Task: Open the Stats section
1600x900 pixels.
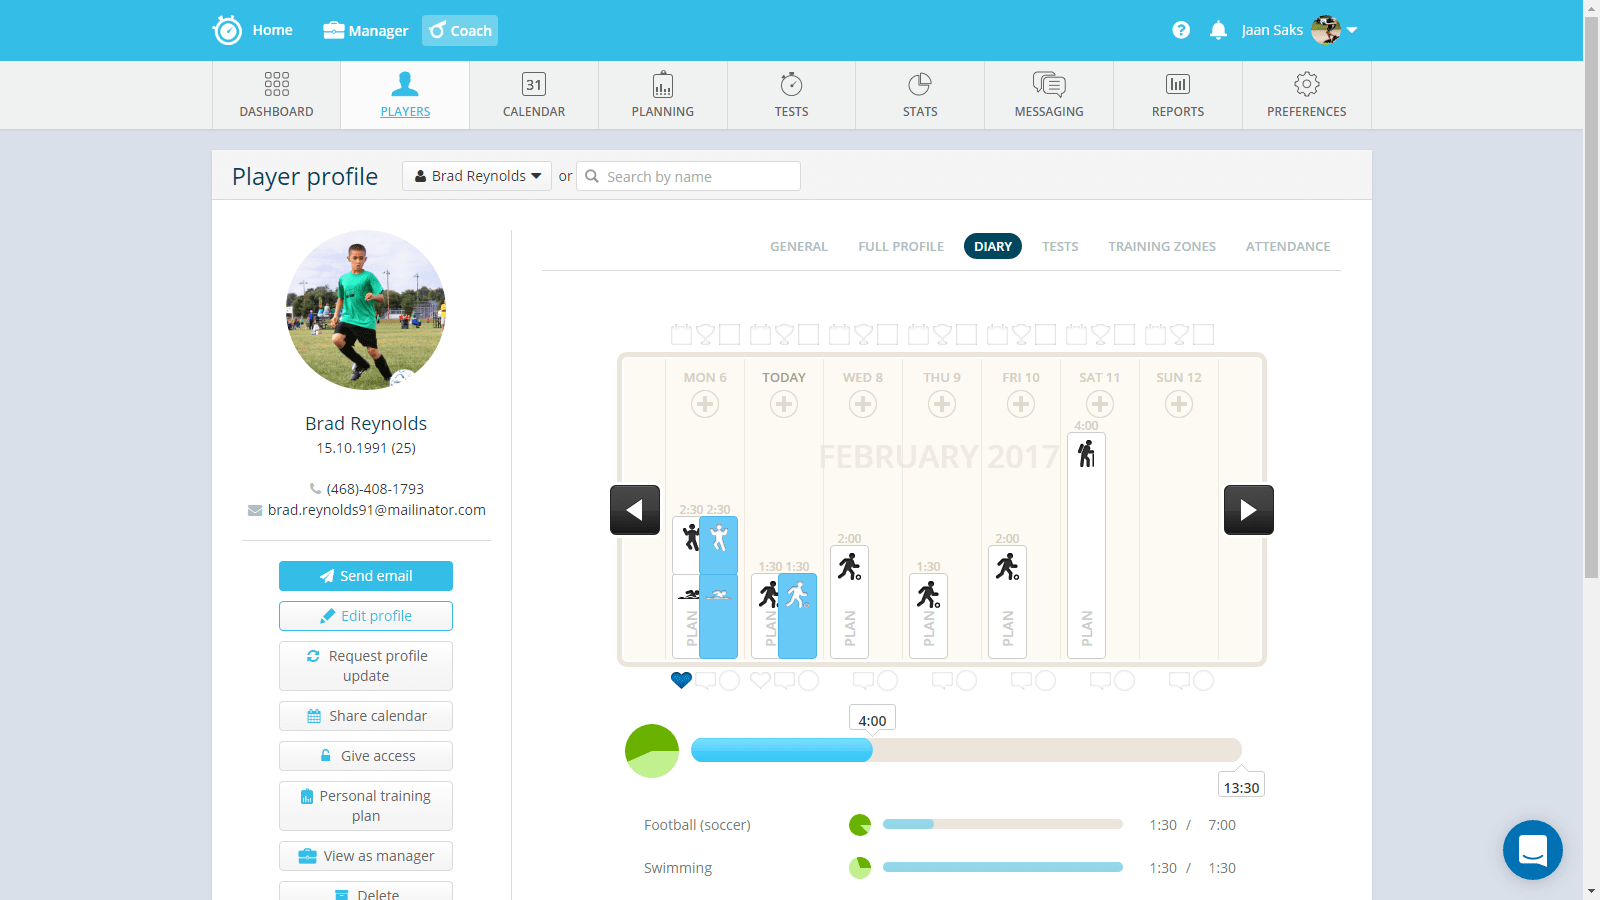Action: click(x=920, y=95)
